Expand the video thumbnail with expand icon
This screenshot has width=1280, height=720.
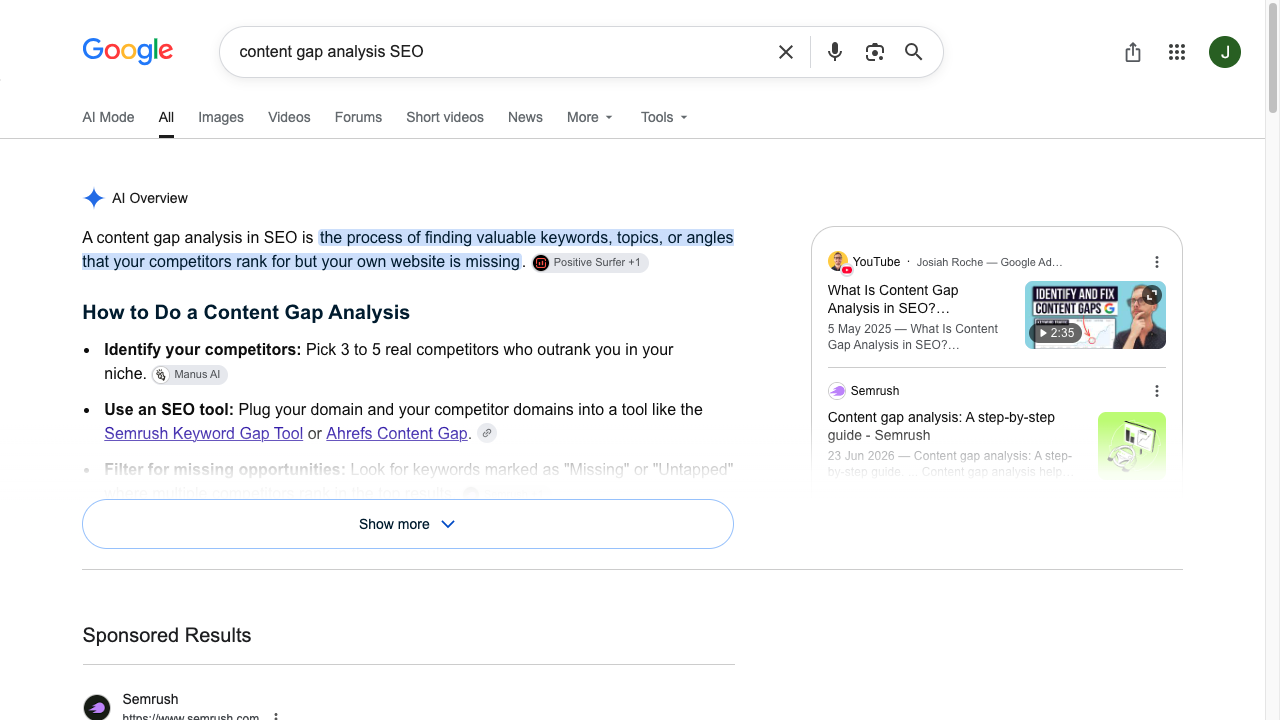click(1151, 296)
